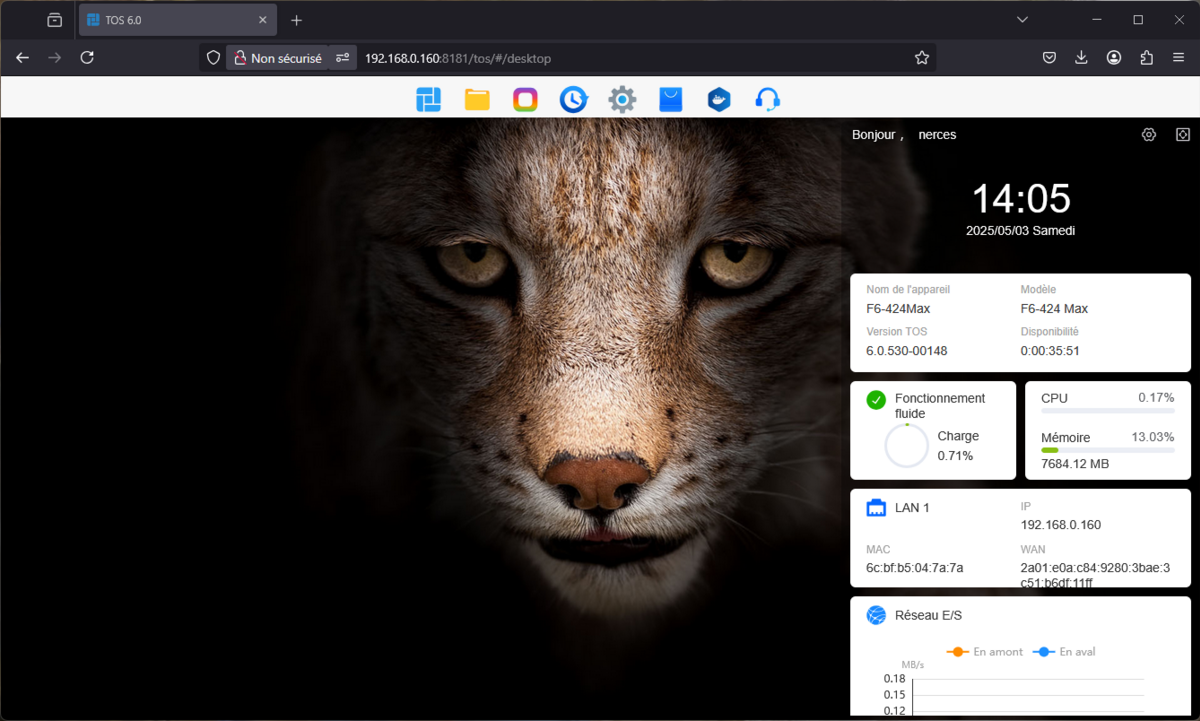Click the greeting username nerces
Screen dimensions: 1200x721
point(937,135)
